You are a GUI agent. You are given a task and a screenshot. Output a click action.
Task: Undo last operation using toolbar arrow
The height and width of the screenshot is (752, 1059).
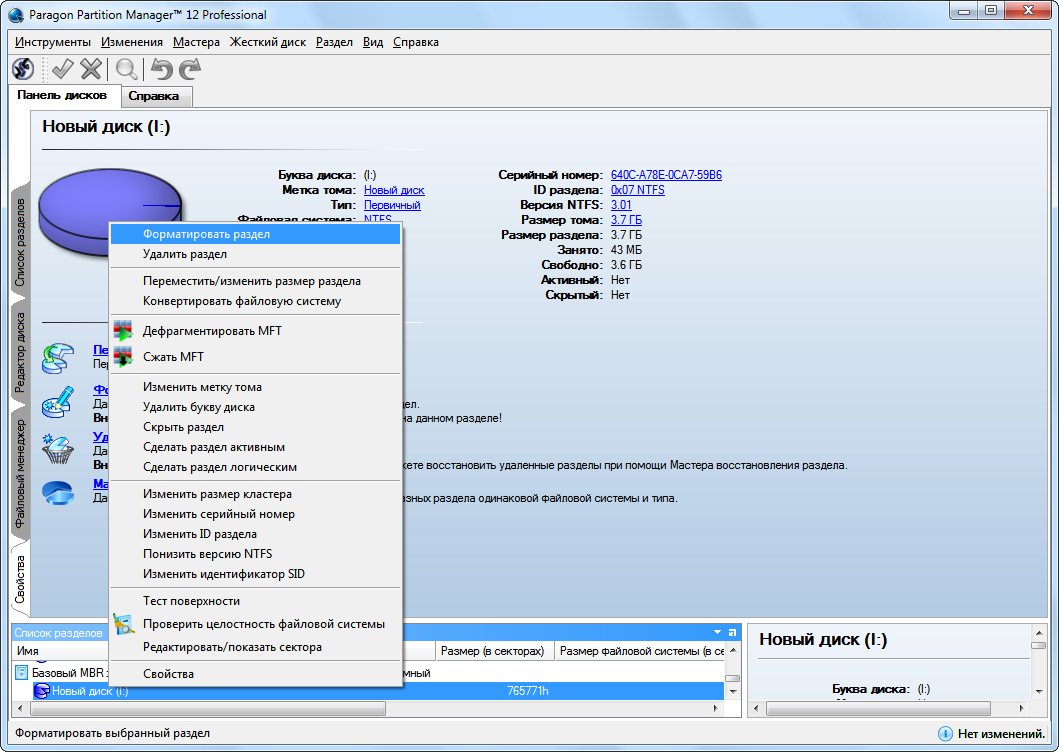tap(161, 68)
